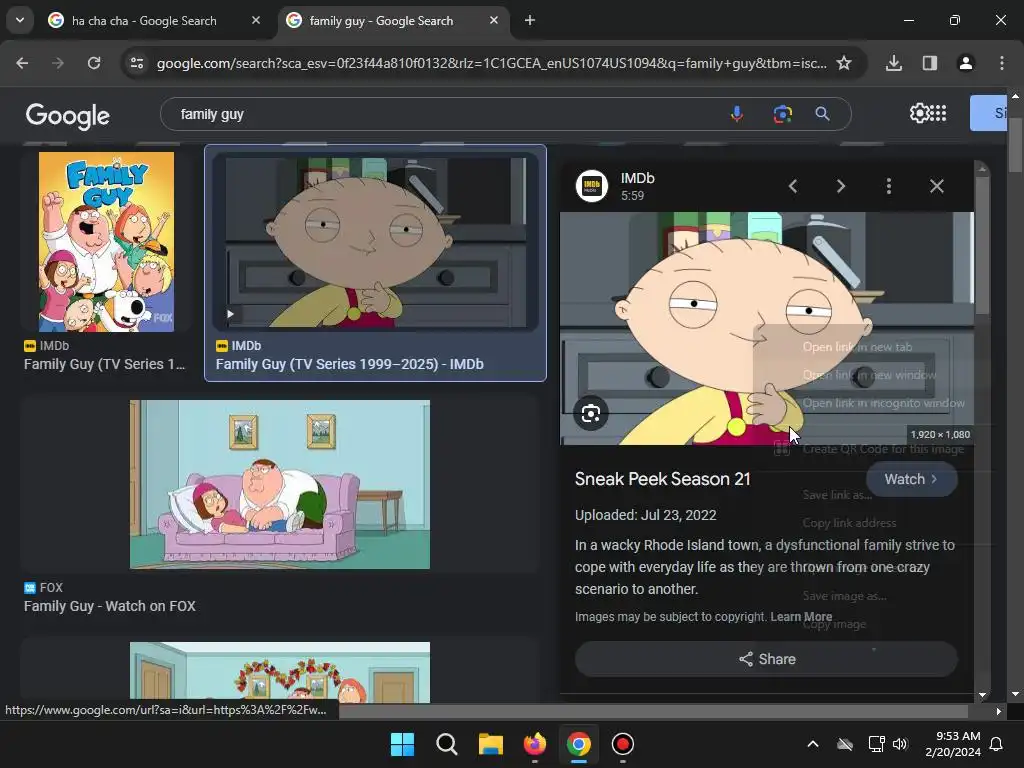Screen dimensions: 1024x768
Task: Open volume control in tray
Action: pyautogui.click(x=900, y=744)
